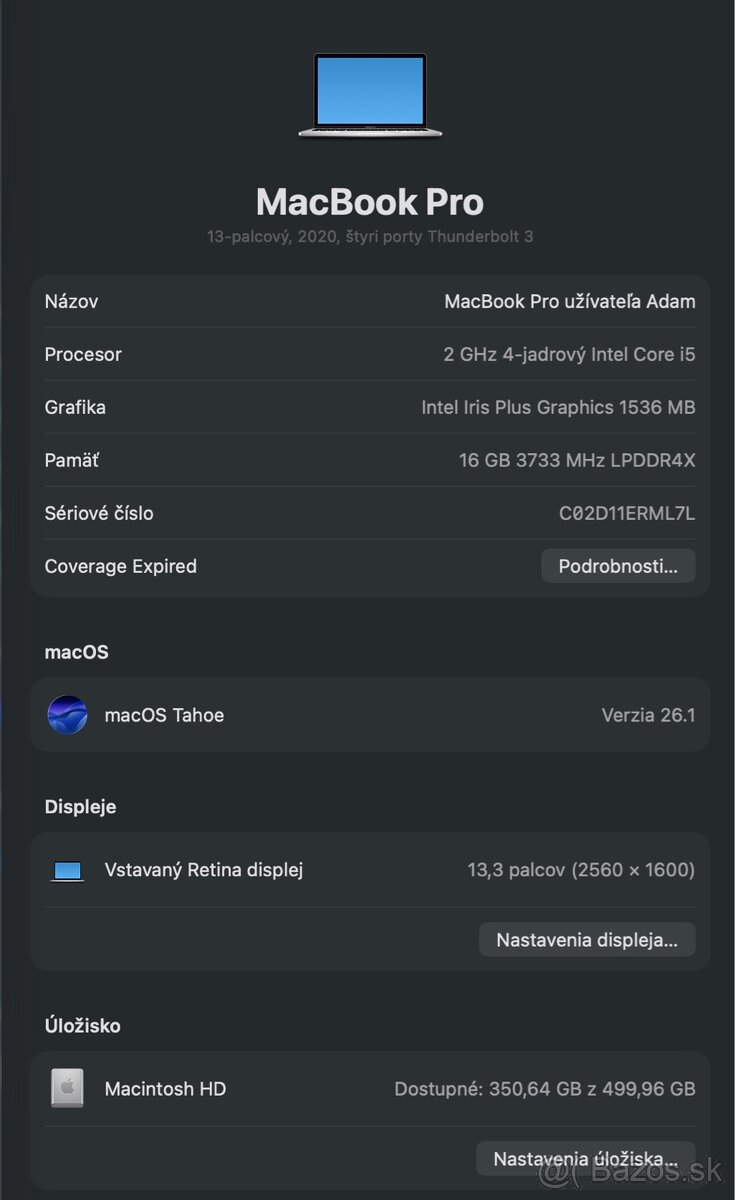
Task: Click the Retina display monitor icon
Action: click(66, 870)
